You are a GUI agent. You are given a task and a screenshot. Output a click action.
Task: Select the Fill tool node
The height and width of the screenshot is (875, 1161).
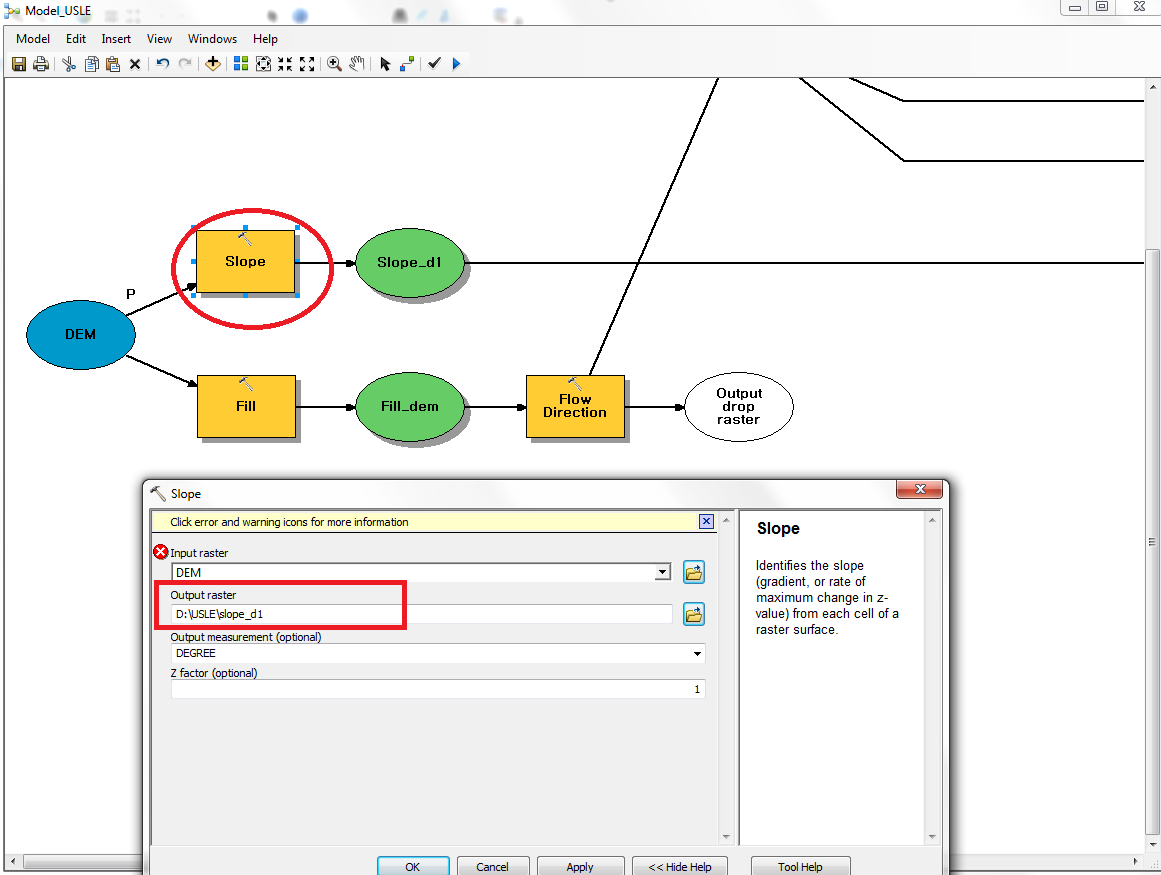click(x=246, y=406)
